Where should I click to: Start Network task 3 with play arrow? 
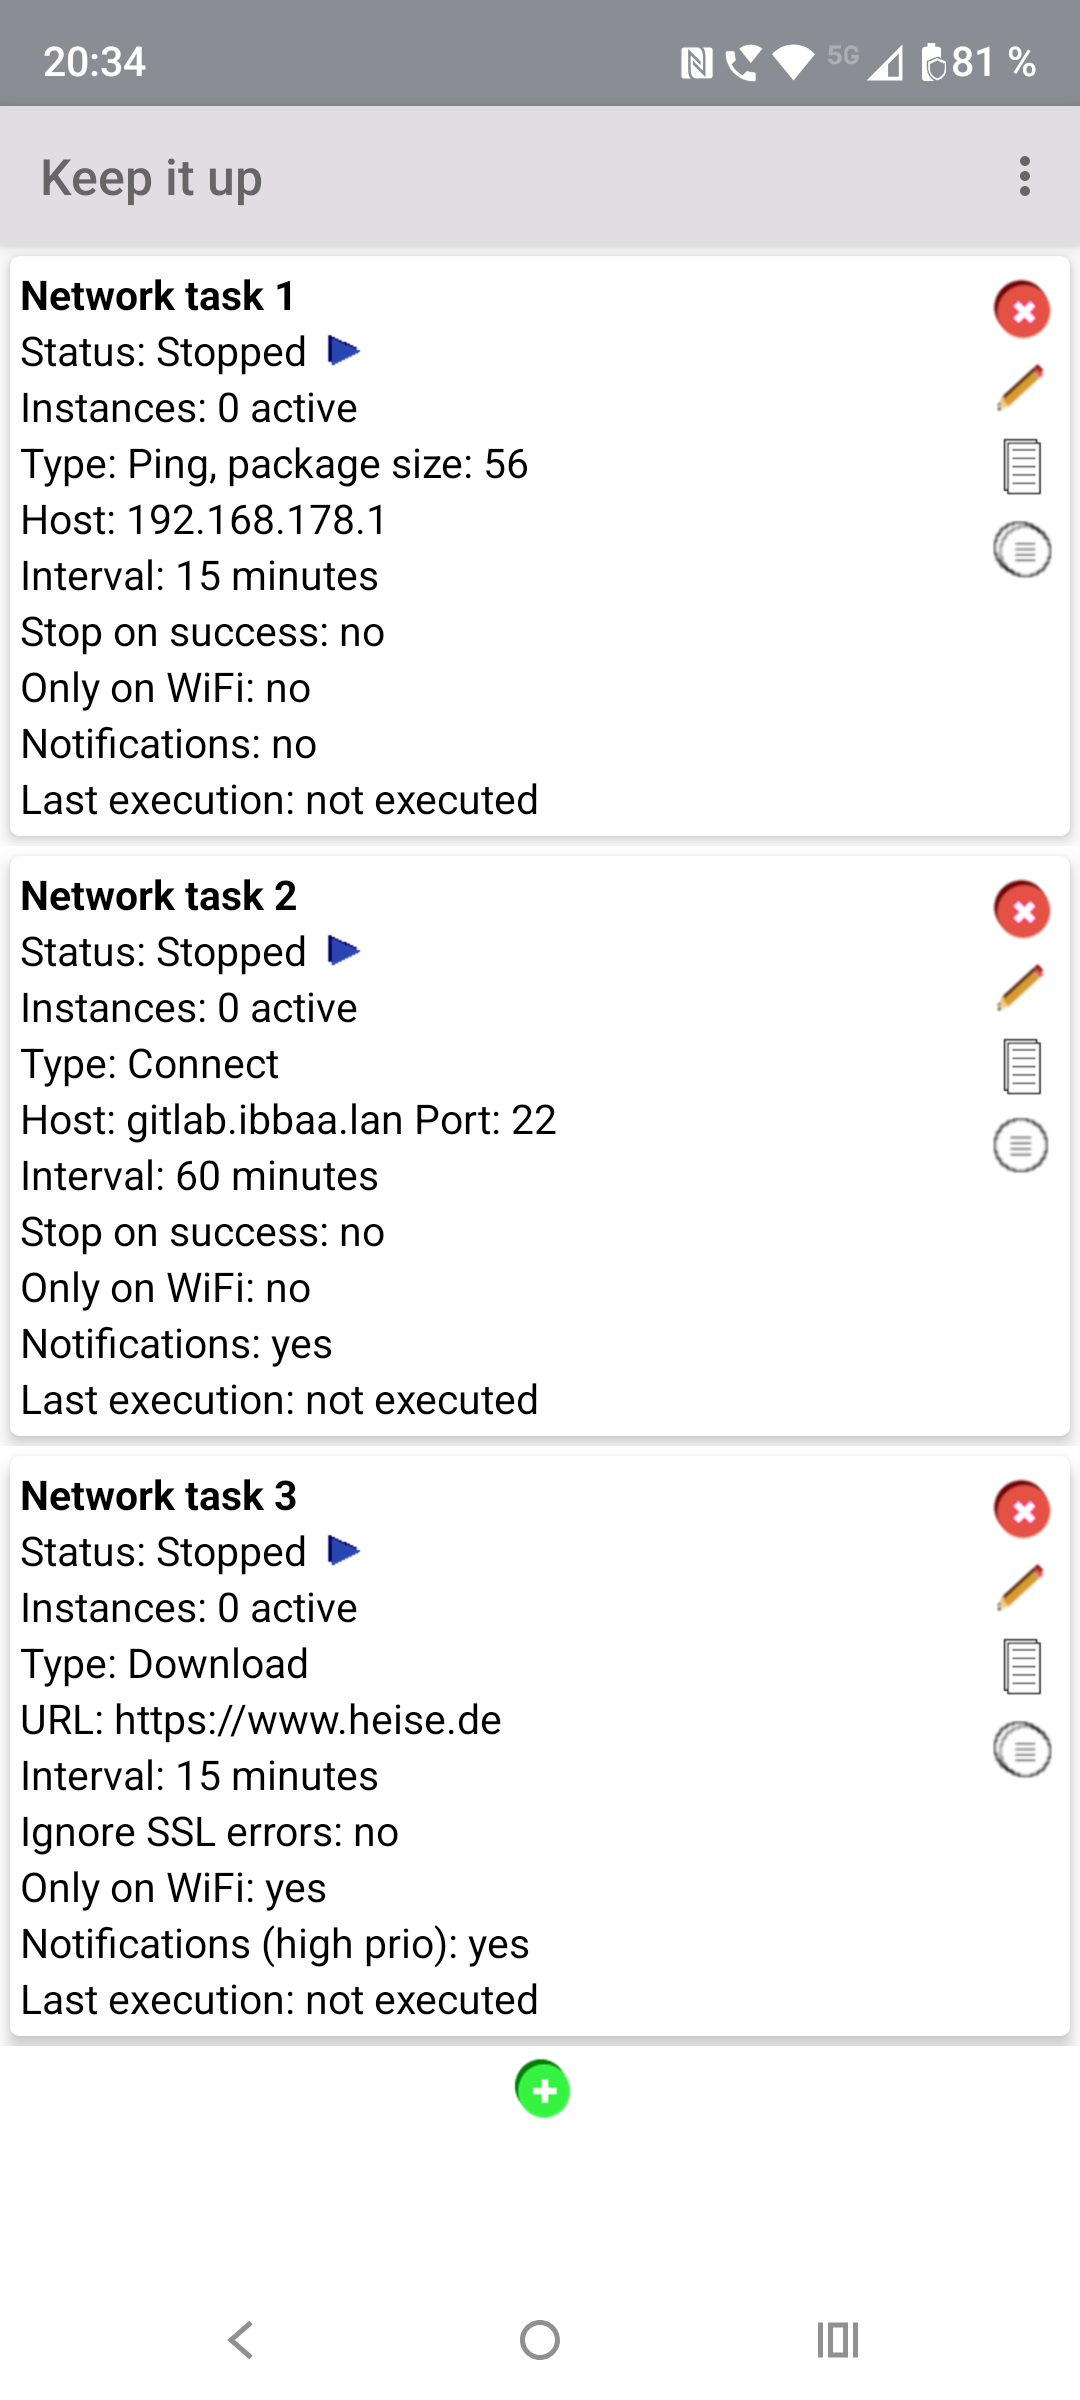[x=343, y=1551]
